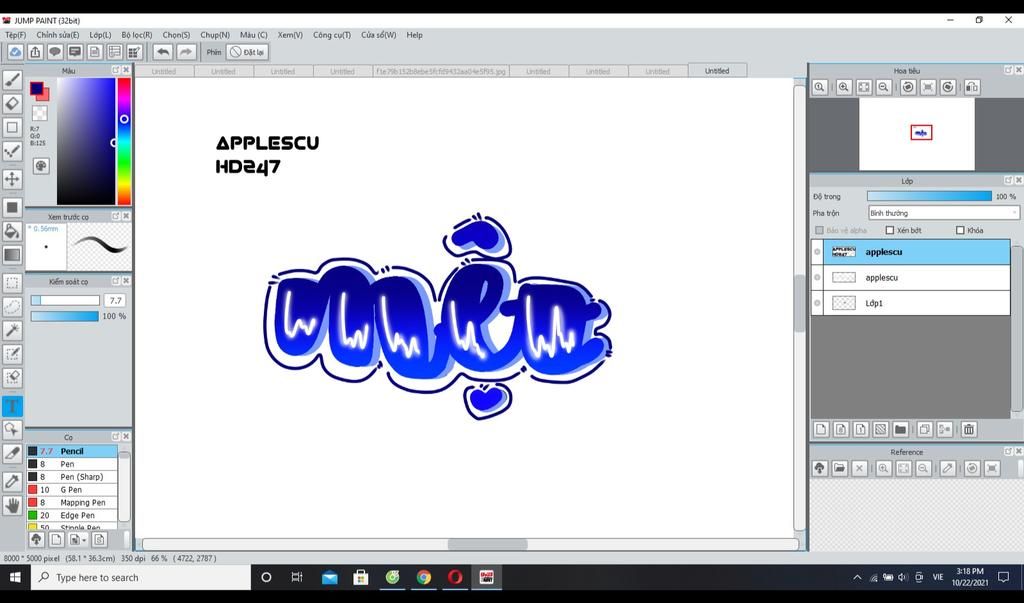
Task: Open the speech bubble comment icon
Action: coord(55,52)
